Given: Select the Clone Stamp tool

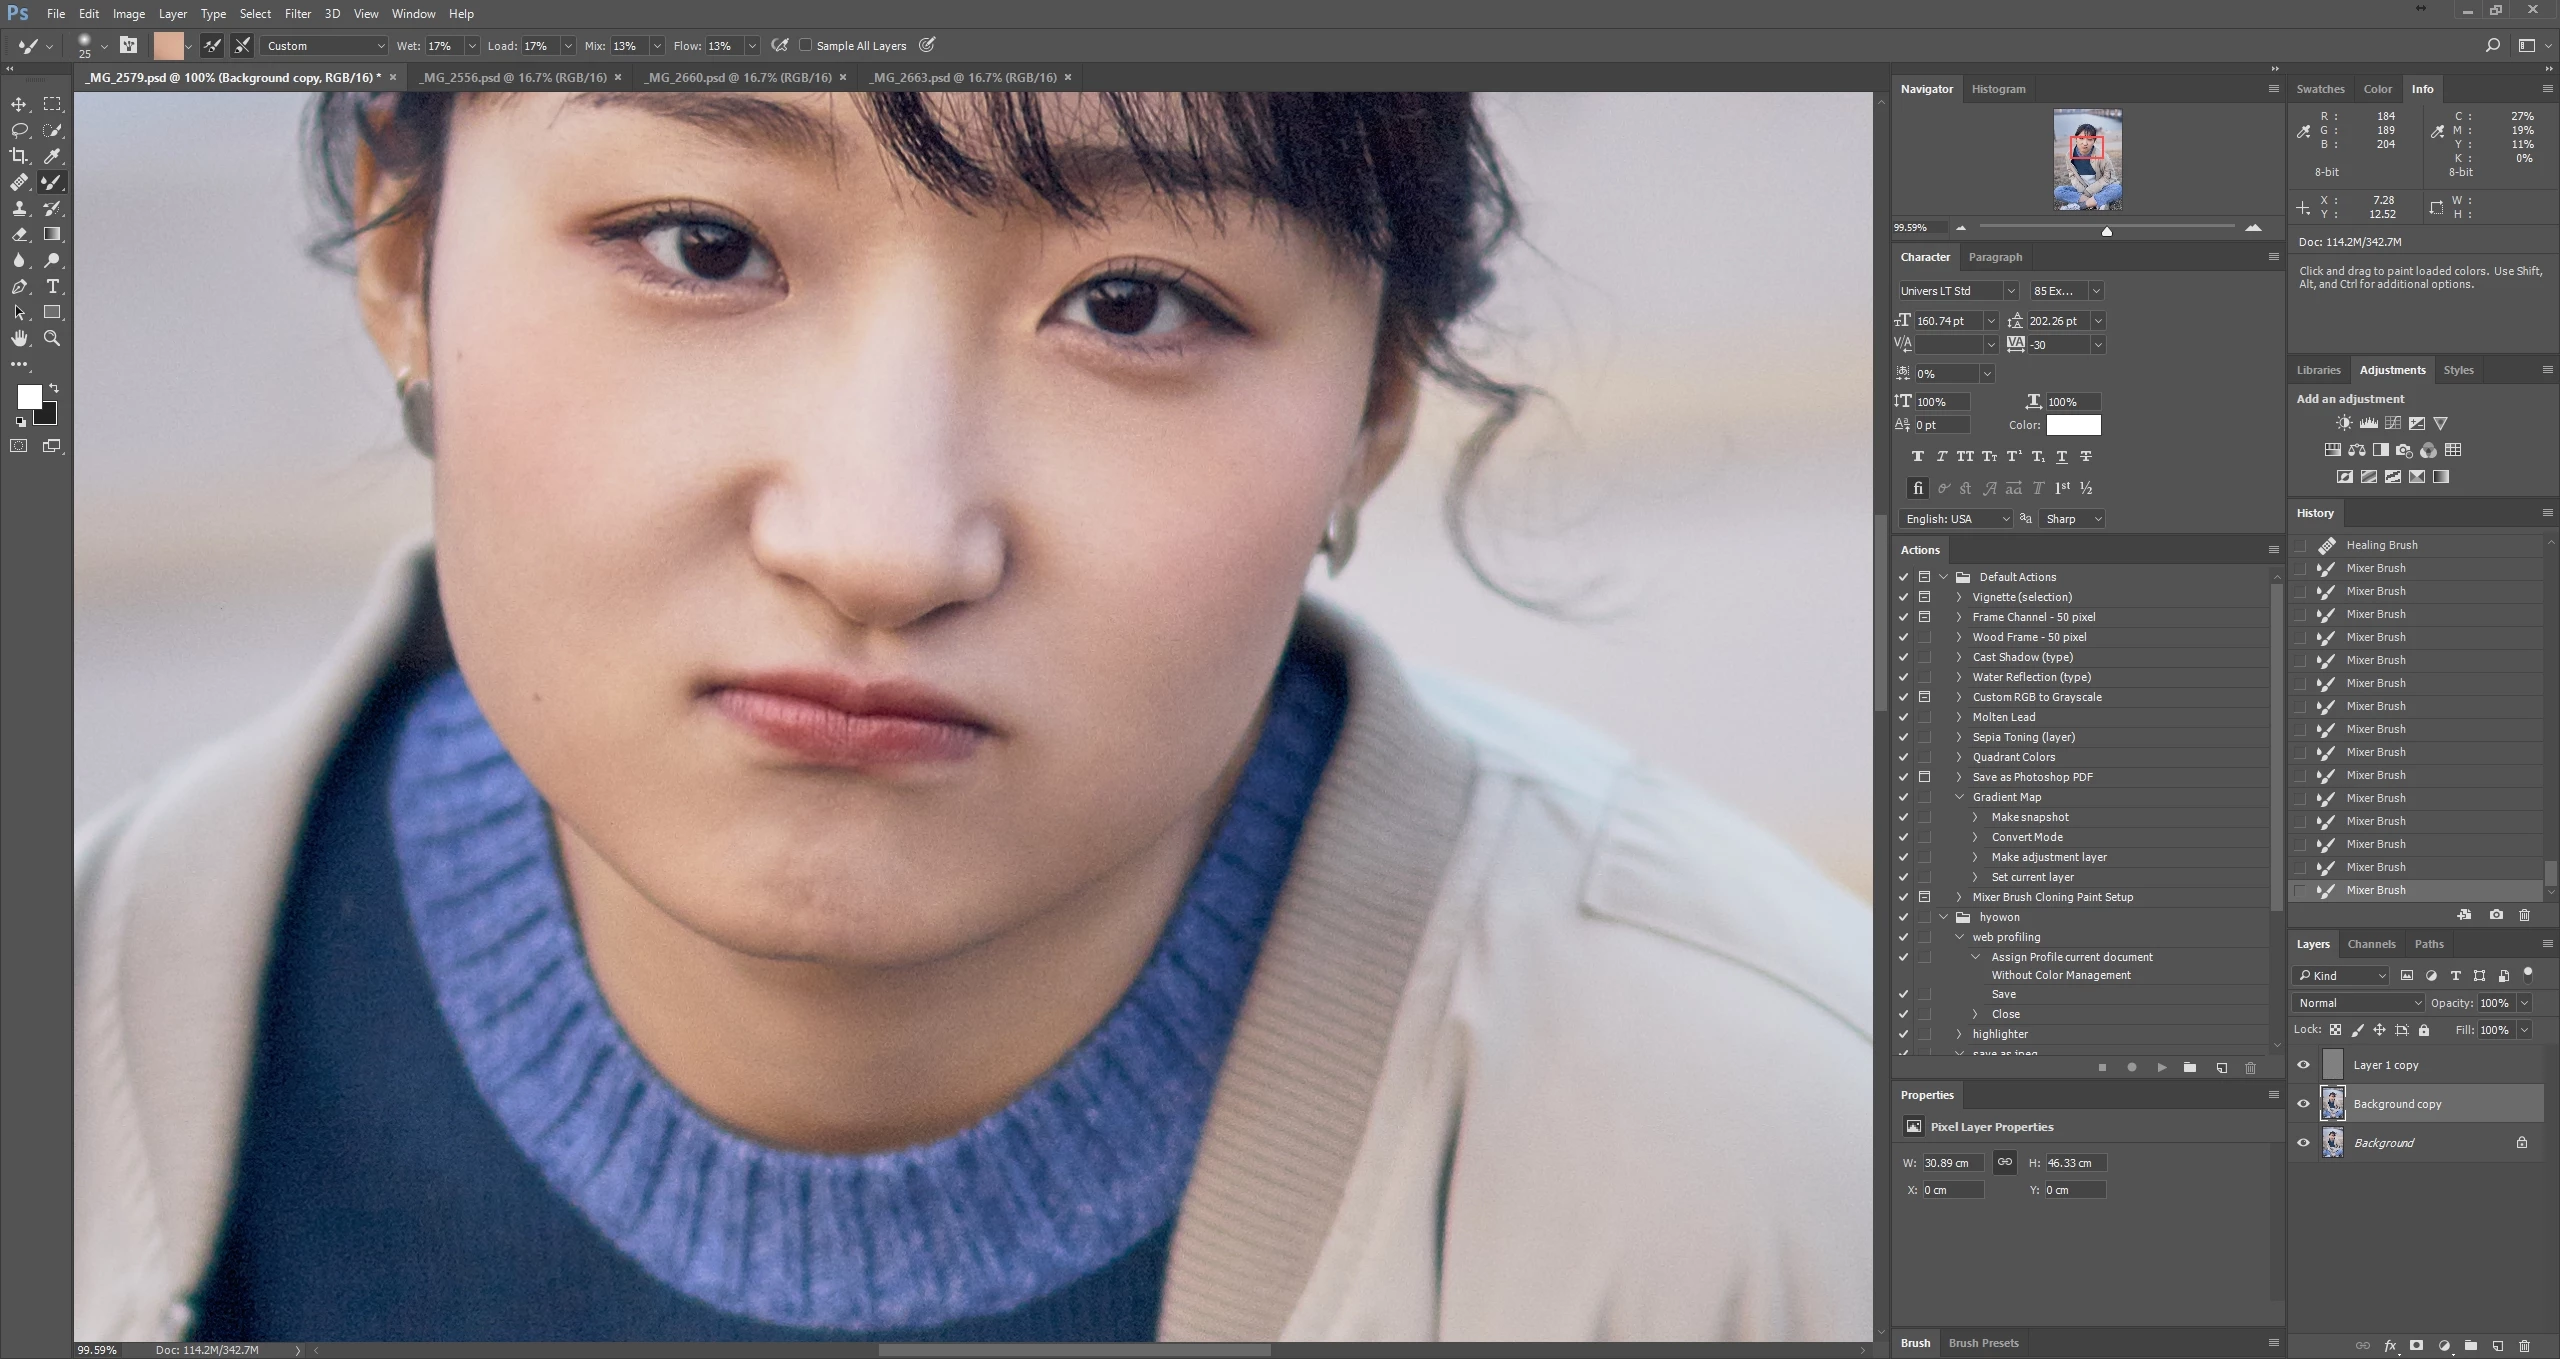Looking at the screenshot, I should [x=19, y=208].
